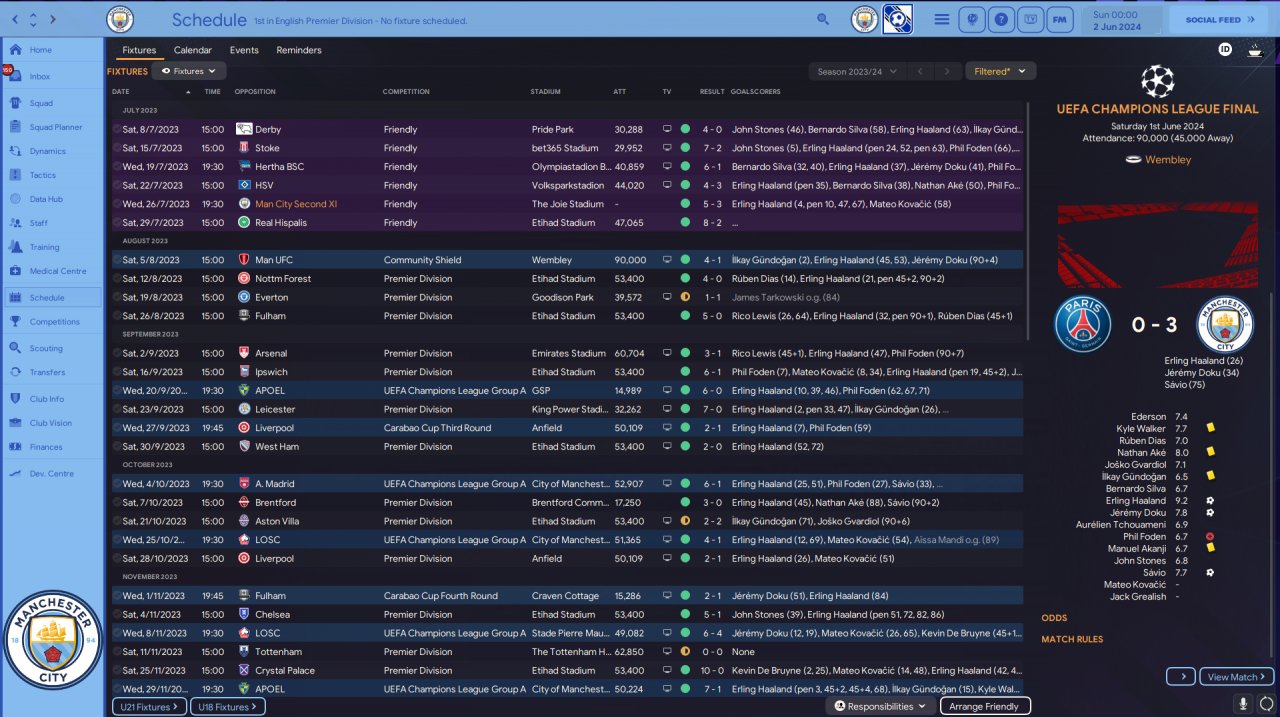
Task: Switch to the Reminders tab
Action: click(299, 50)
